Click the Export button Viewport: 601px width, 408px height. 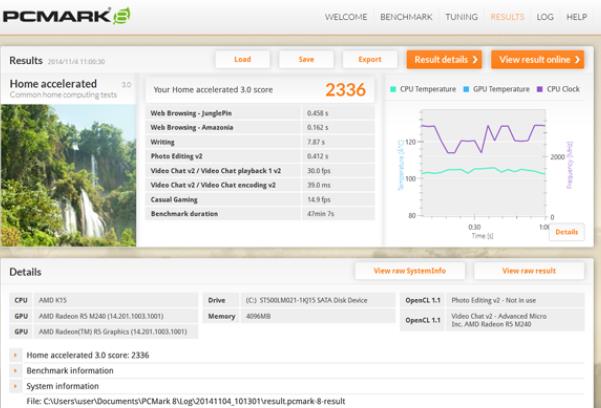click(370, 60)
